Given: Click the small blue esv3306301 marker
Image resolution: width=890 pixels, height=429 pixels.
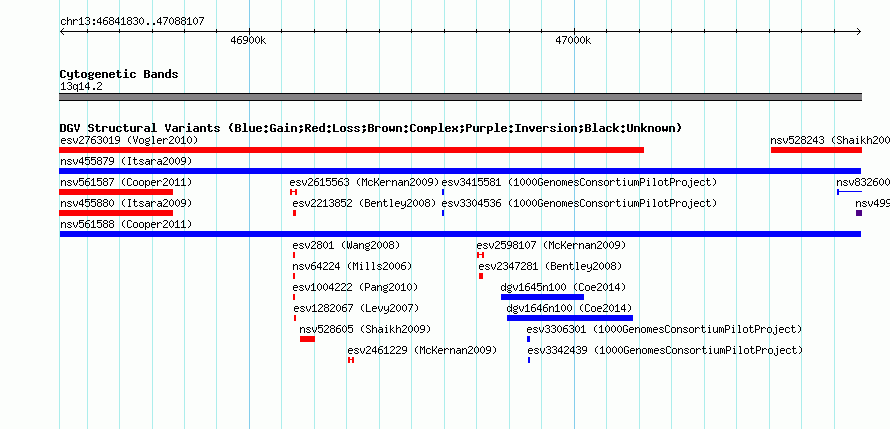Looking at the screenshot, I should click(528, 339).
